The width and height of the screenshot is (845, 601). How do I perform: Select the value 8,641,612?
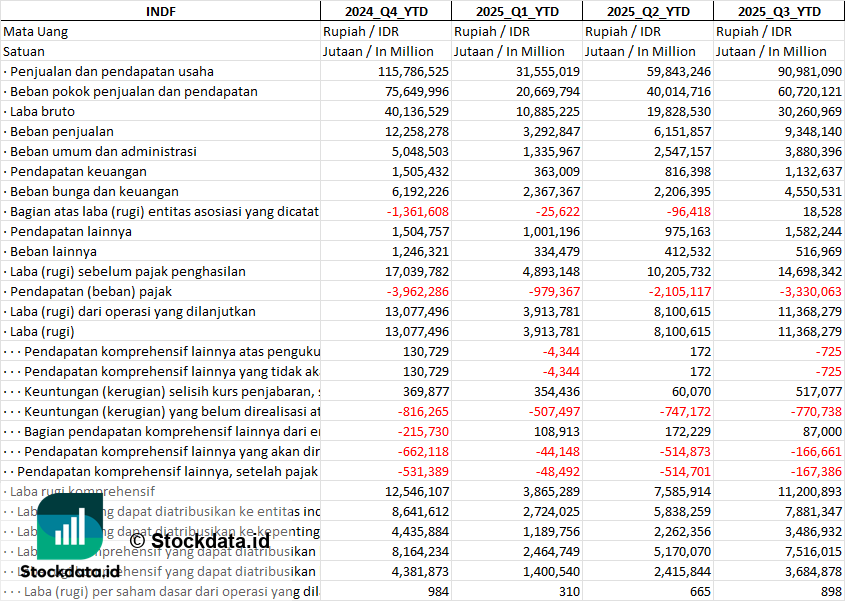coord(421,512)
